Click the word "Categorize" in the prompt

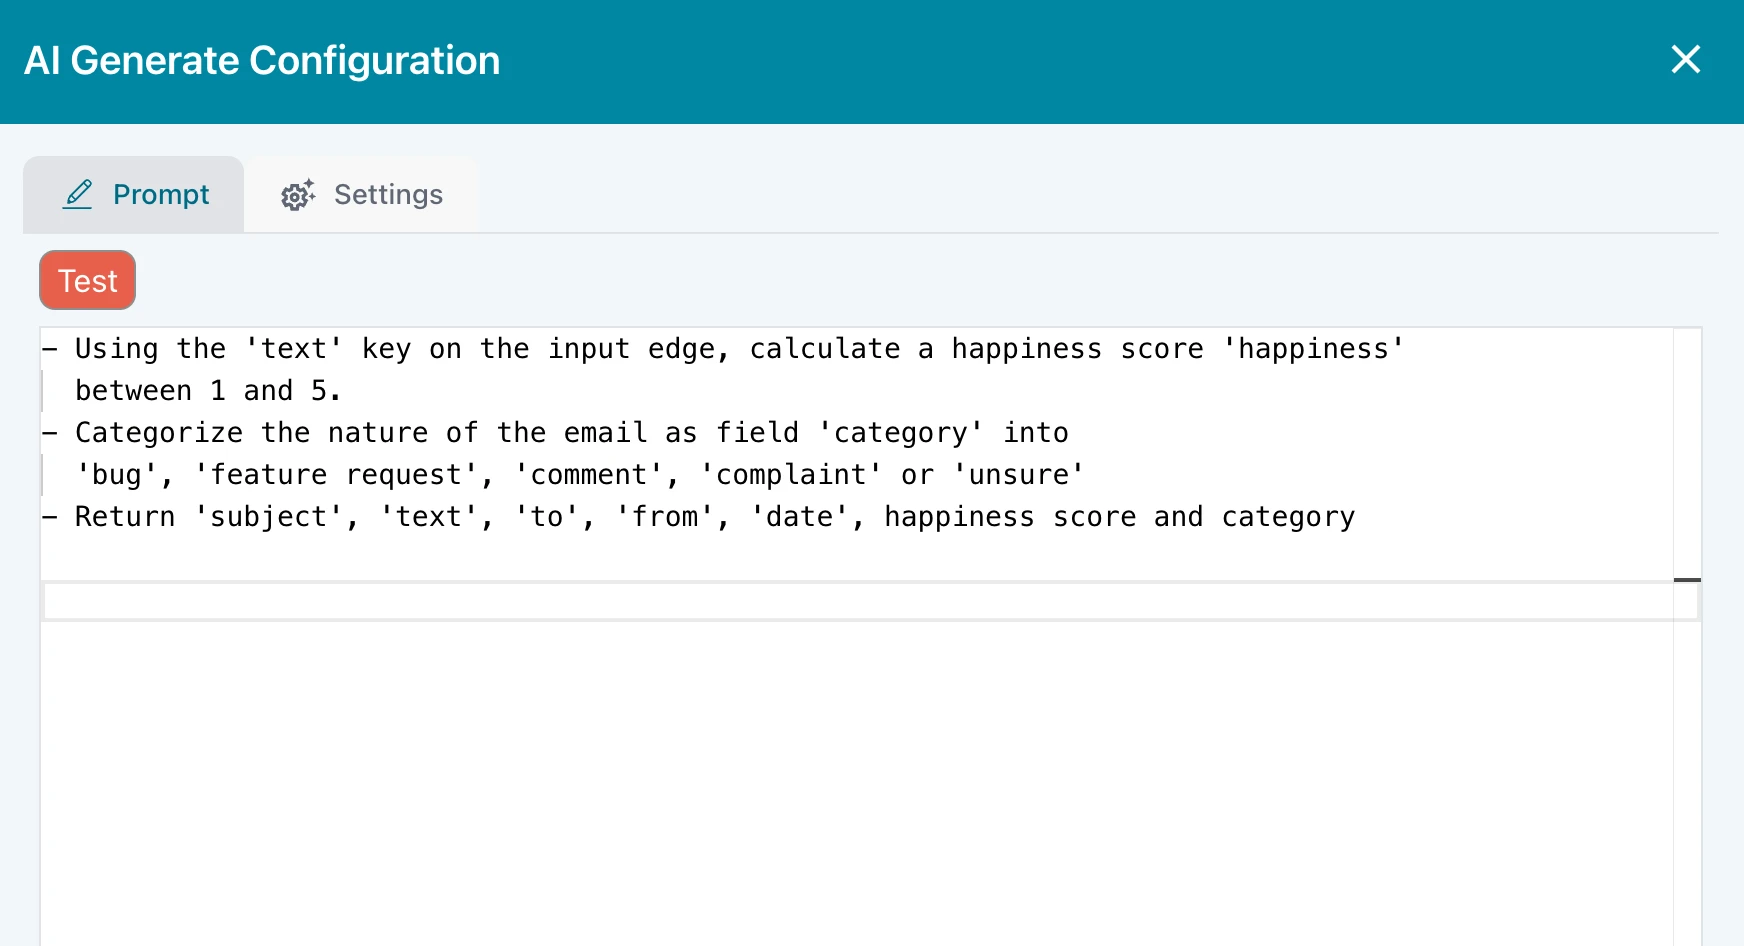pos(159,433)
